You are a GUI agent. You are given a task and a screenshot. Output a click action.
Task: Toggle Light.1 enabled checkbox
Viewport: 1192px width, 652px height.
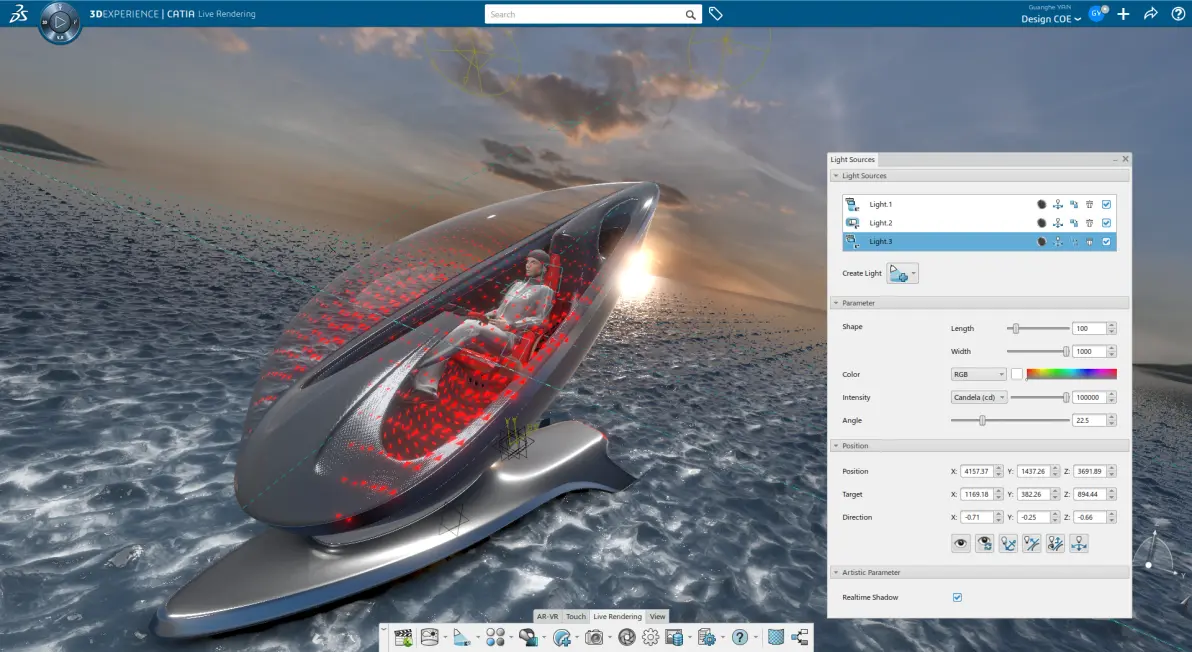pos(1106,204)
